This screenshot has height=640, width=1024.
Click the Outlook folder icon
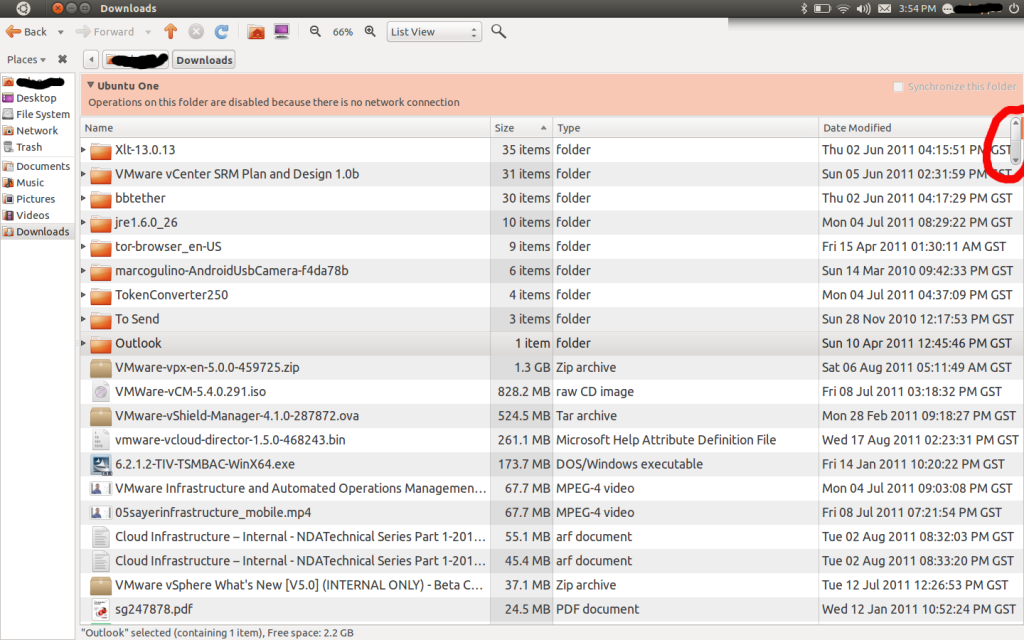[101, 344]
